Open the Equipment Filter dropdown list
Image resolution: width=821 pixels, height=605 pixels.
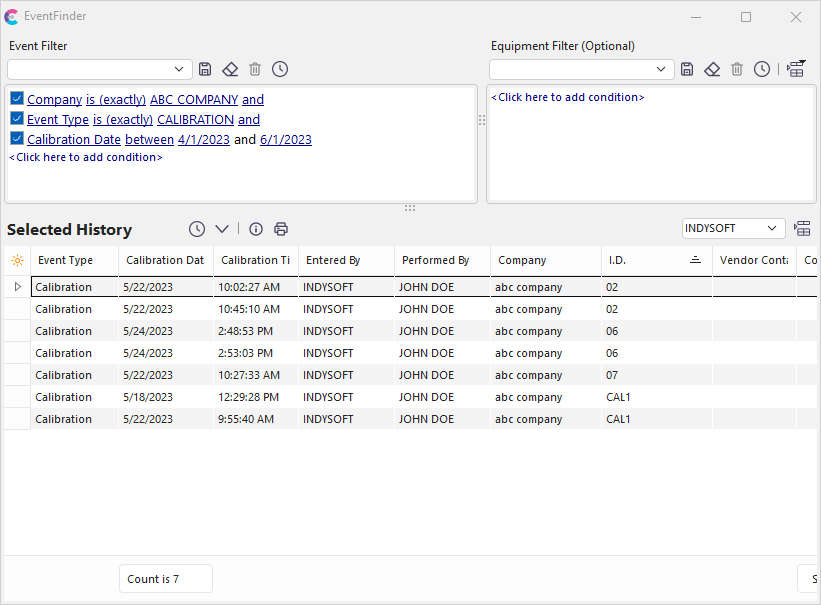click(x=662, y=69)
